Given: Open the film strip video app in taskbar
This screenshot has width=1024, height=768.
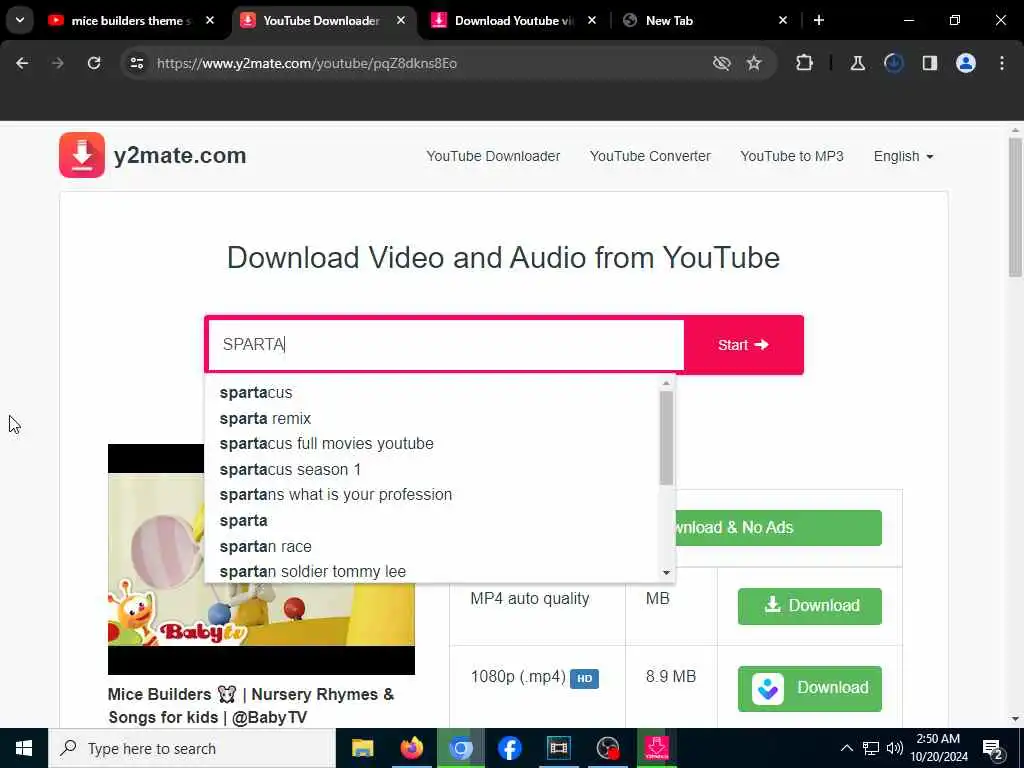Looking at the screenshot, I should pos(558,748).
